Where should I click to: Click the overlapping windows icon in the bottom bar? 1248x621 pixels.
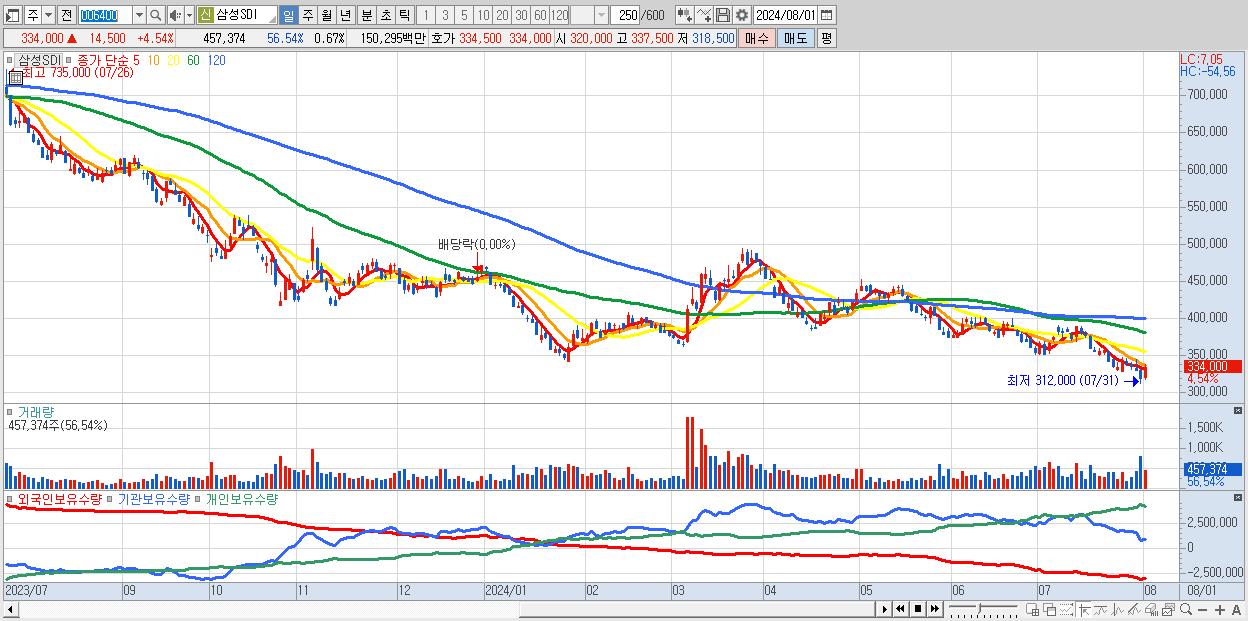(1050, 609)
